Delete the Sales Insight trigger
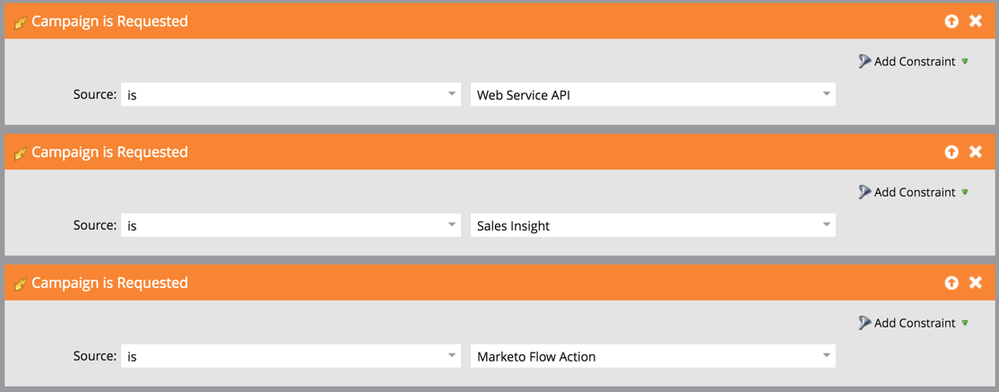999x392 pixels. [x=975, y=152]
